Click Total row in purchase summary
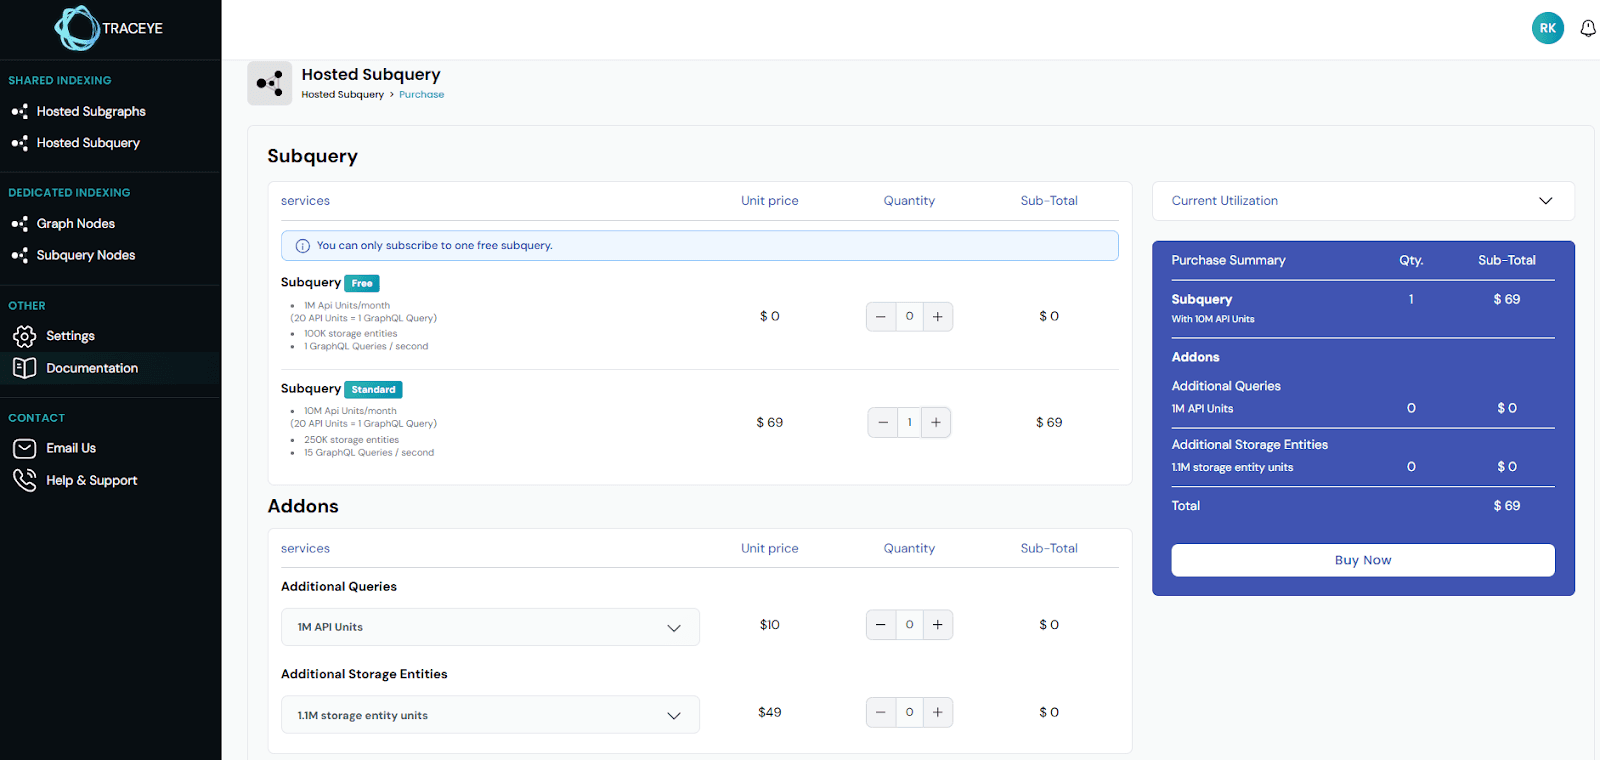 1363,506
